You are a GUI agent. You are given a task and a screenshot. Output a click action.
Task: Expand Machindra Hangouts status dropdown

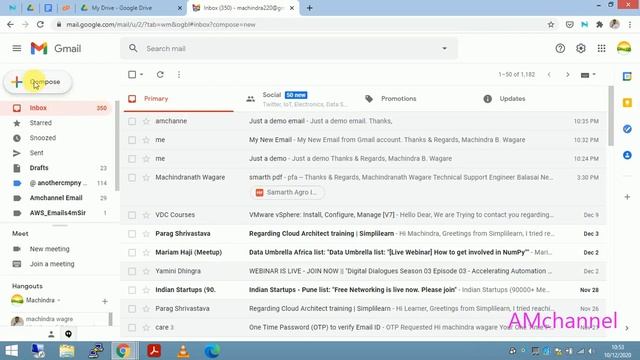click(59, 300)
